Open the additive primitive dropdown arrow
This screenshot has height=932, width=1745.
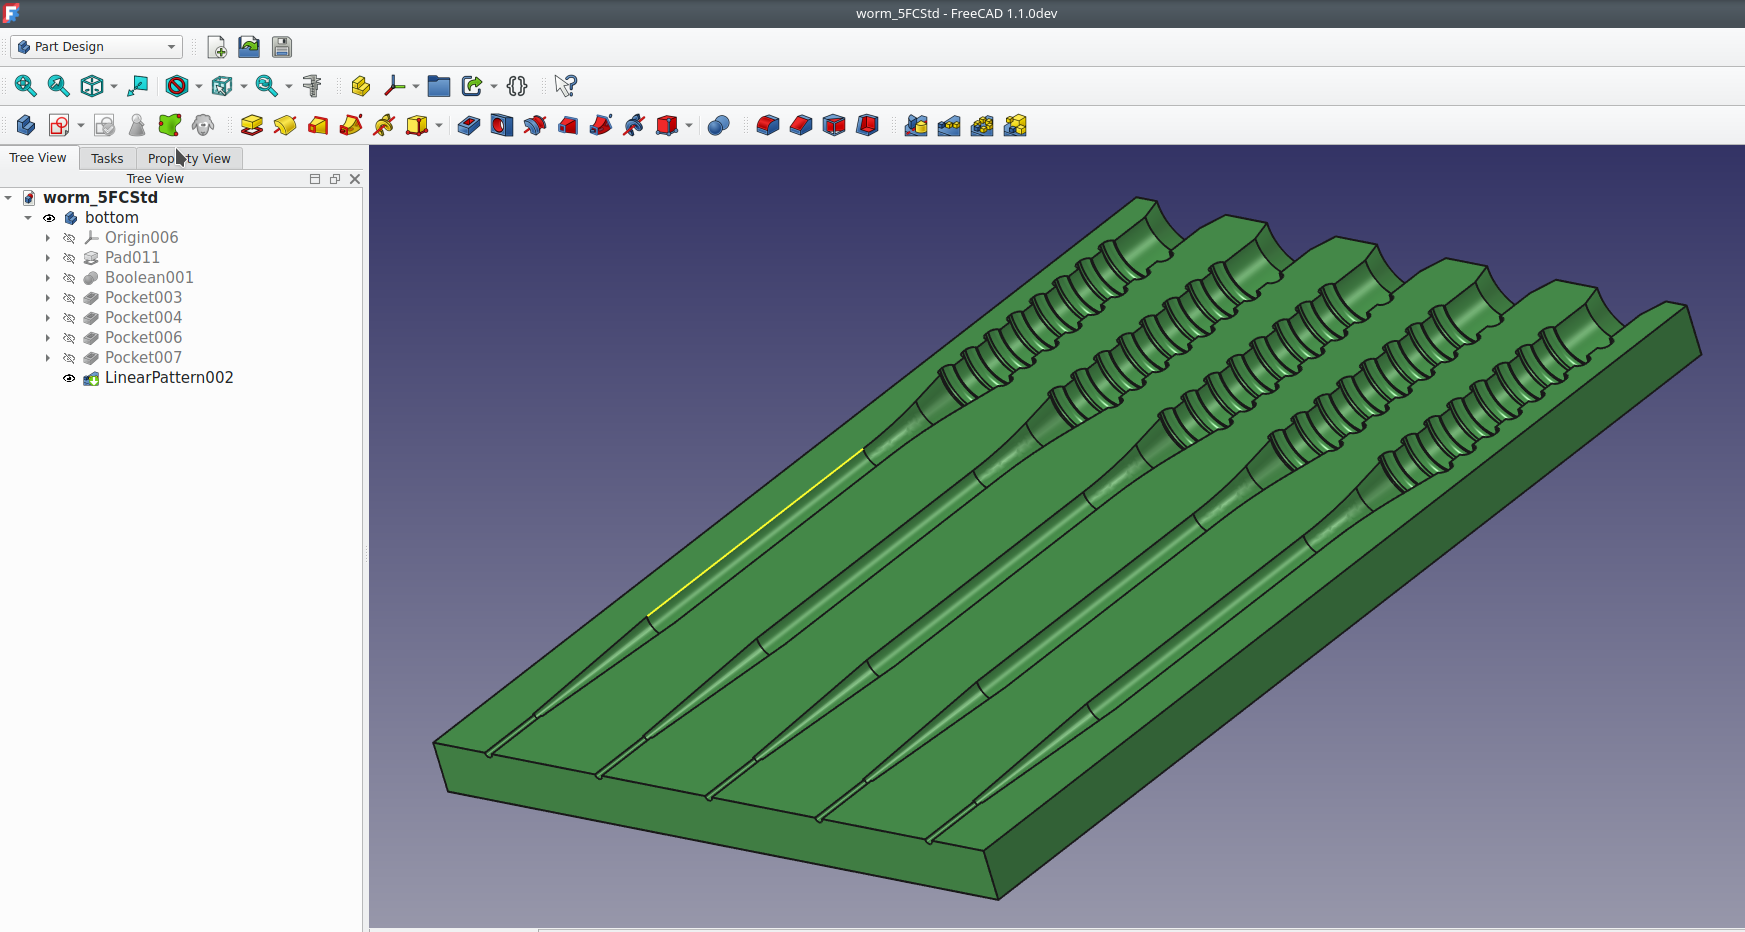(x=439, y=125)
